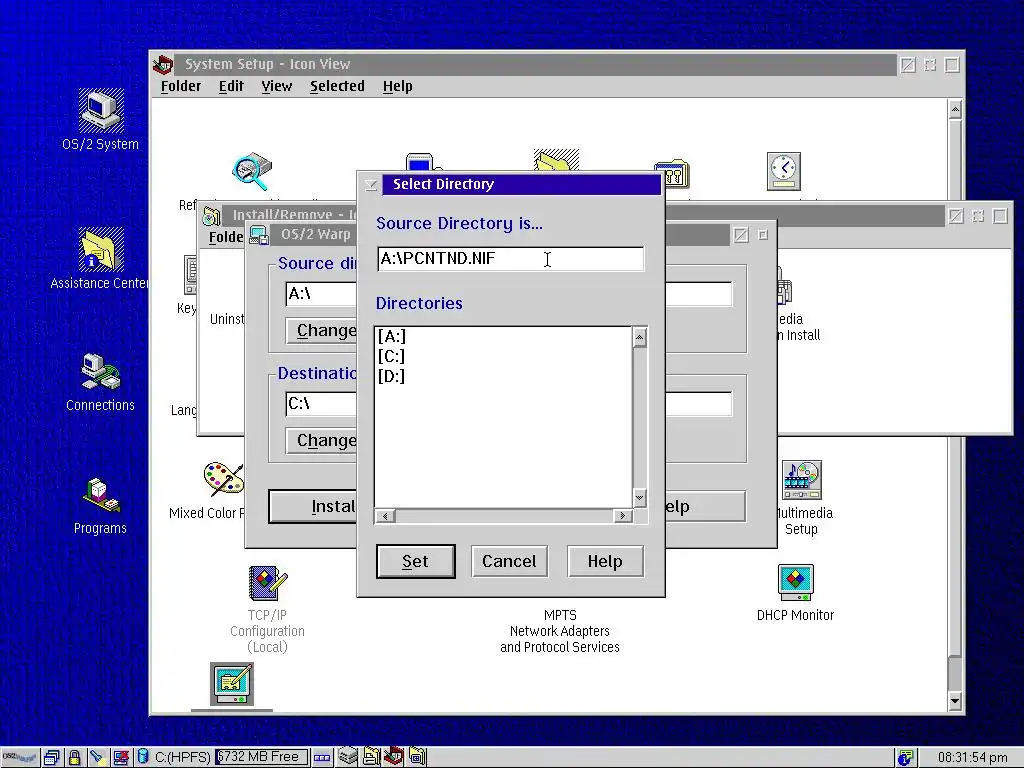The width and height of the screenshot is (1024, 768).
Task: Click the 08:31:54 pm clock on WarpCenter
Action: pyautogui.click(x=972, y=758)
